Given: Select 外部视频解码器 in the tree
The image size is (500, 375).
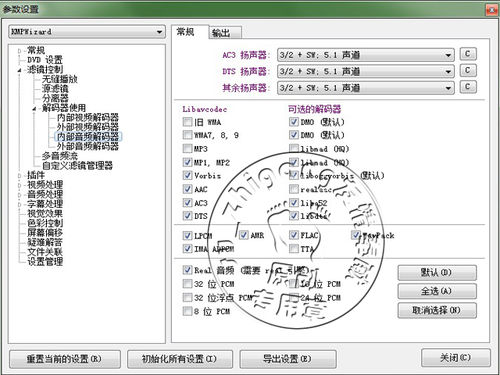Looking at the screenshot, I should (88, 127).
